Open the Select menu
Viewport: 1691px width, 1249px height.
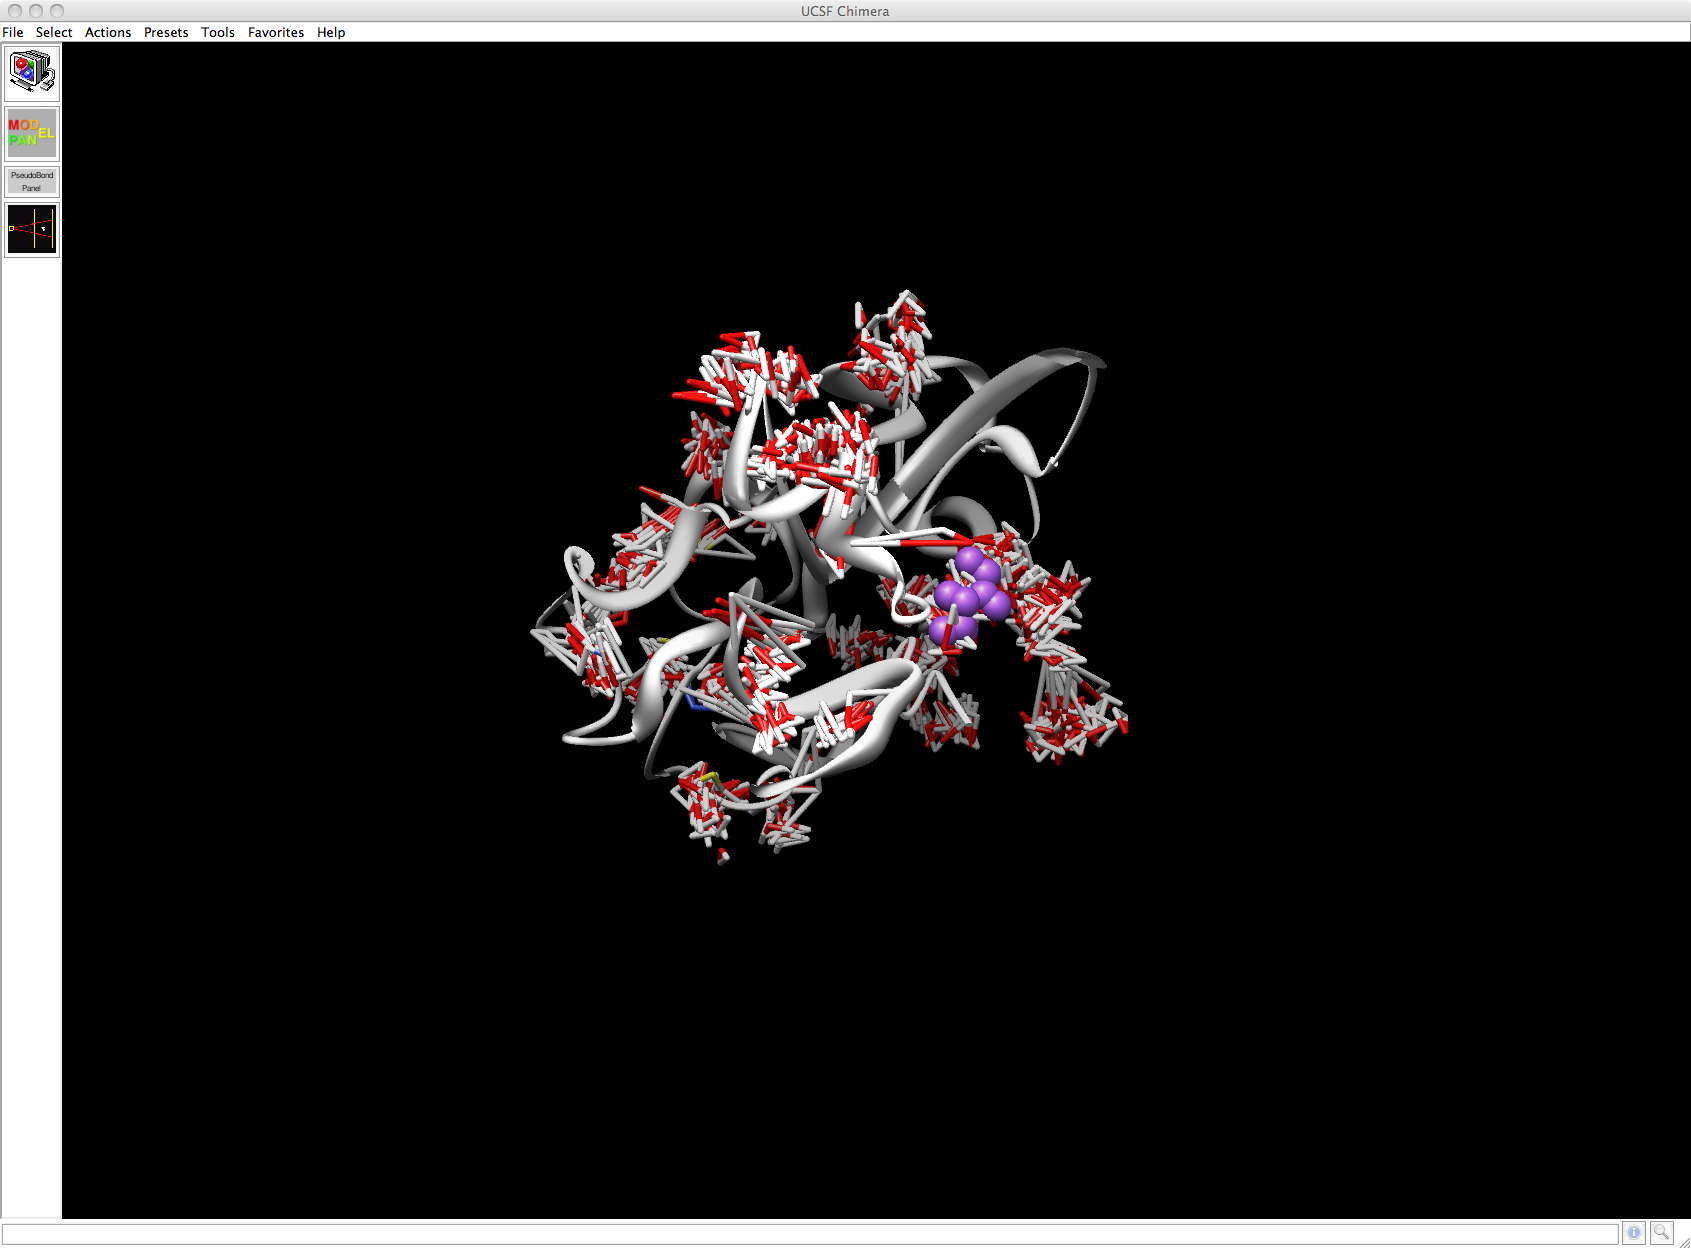54,32
